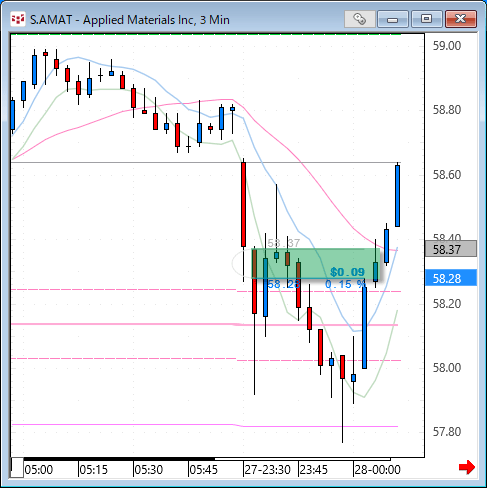Image resolution: width=487 pixels, height=488 pixels.
Task: Minimize the S.AMAT chart window
Action: tap(393, 19)
